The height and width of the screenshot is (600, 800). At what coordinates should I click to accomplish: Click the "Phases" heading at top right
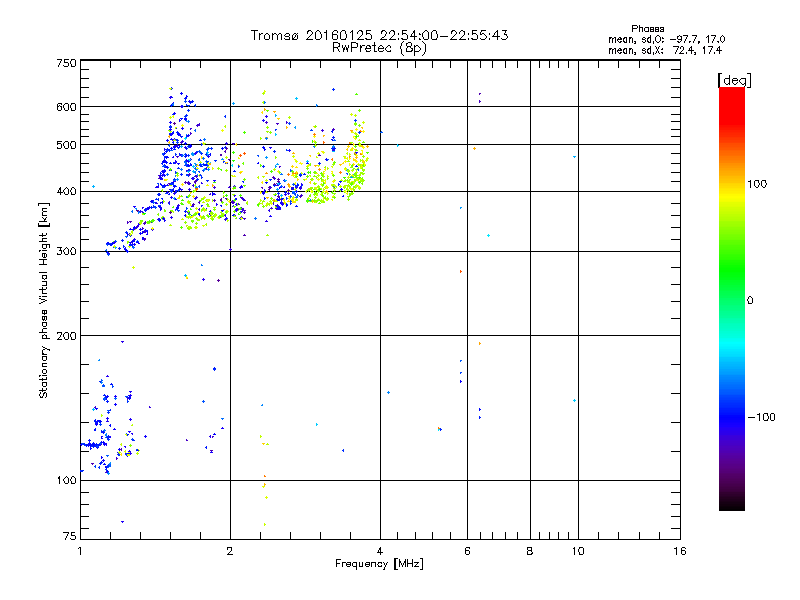(x=647, y=29)
